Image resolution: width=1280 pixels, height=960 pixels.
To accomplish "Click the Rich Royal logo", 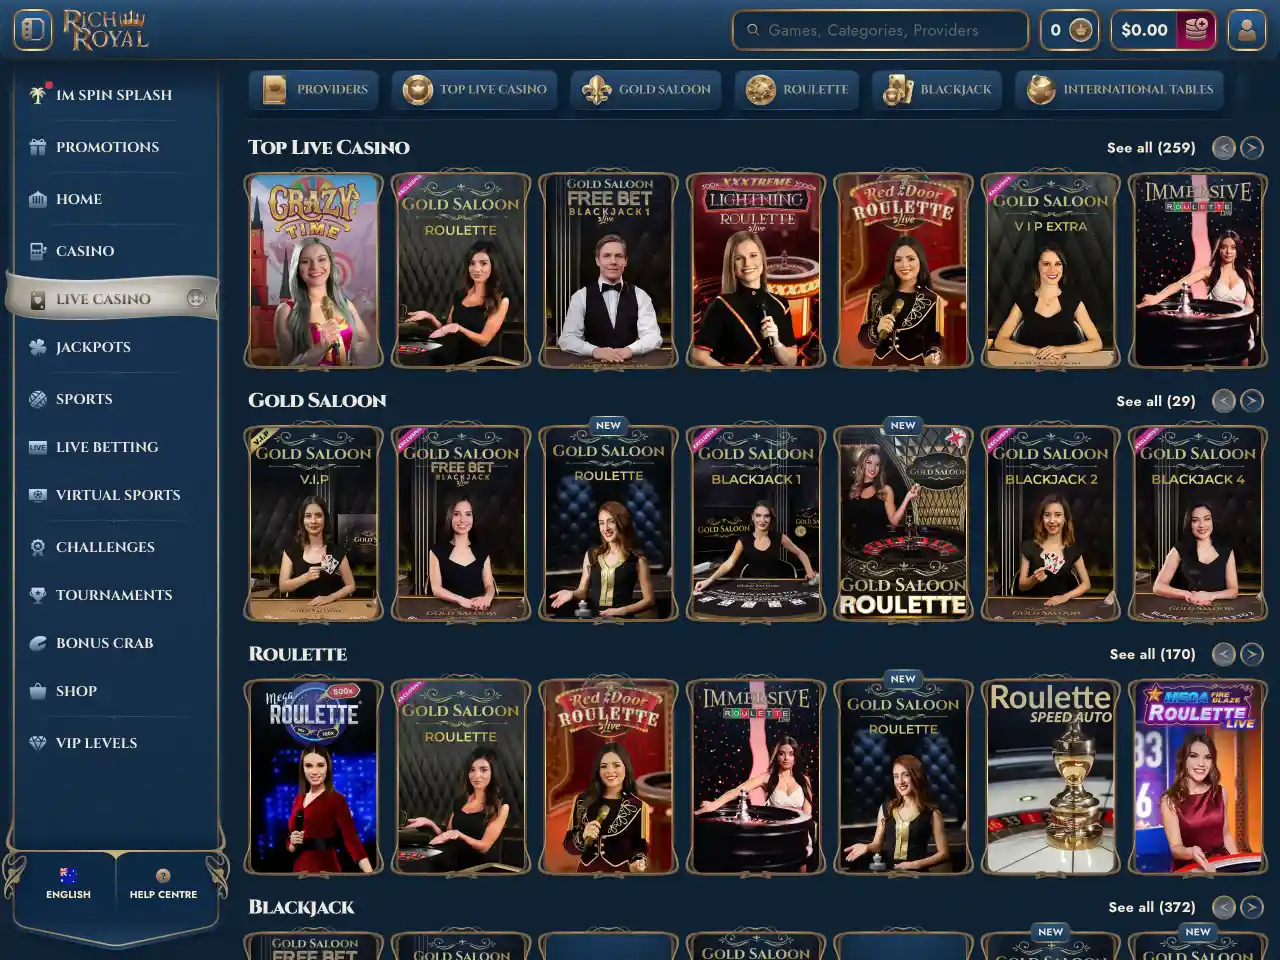I will 106,30.
